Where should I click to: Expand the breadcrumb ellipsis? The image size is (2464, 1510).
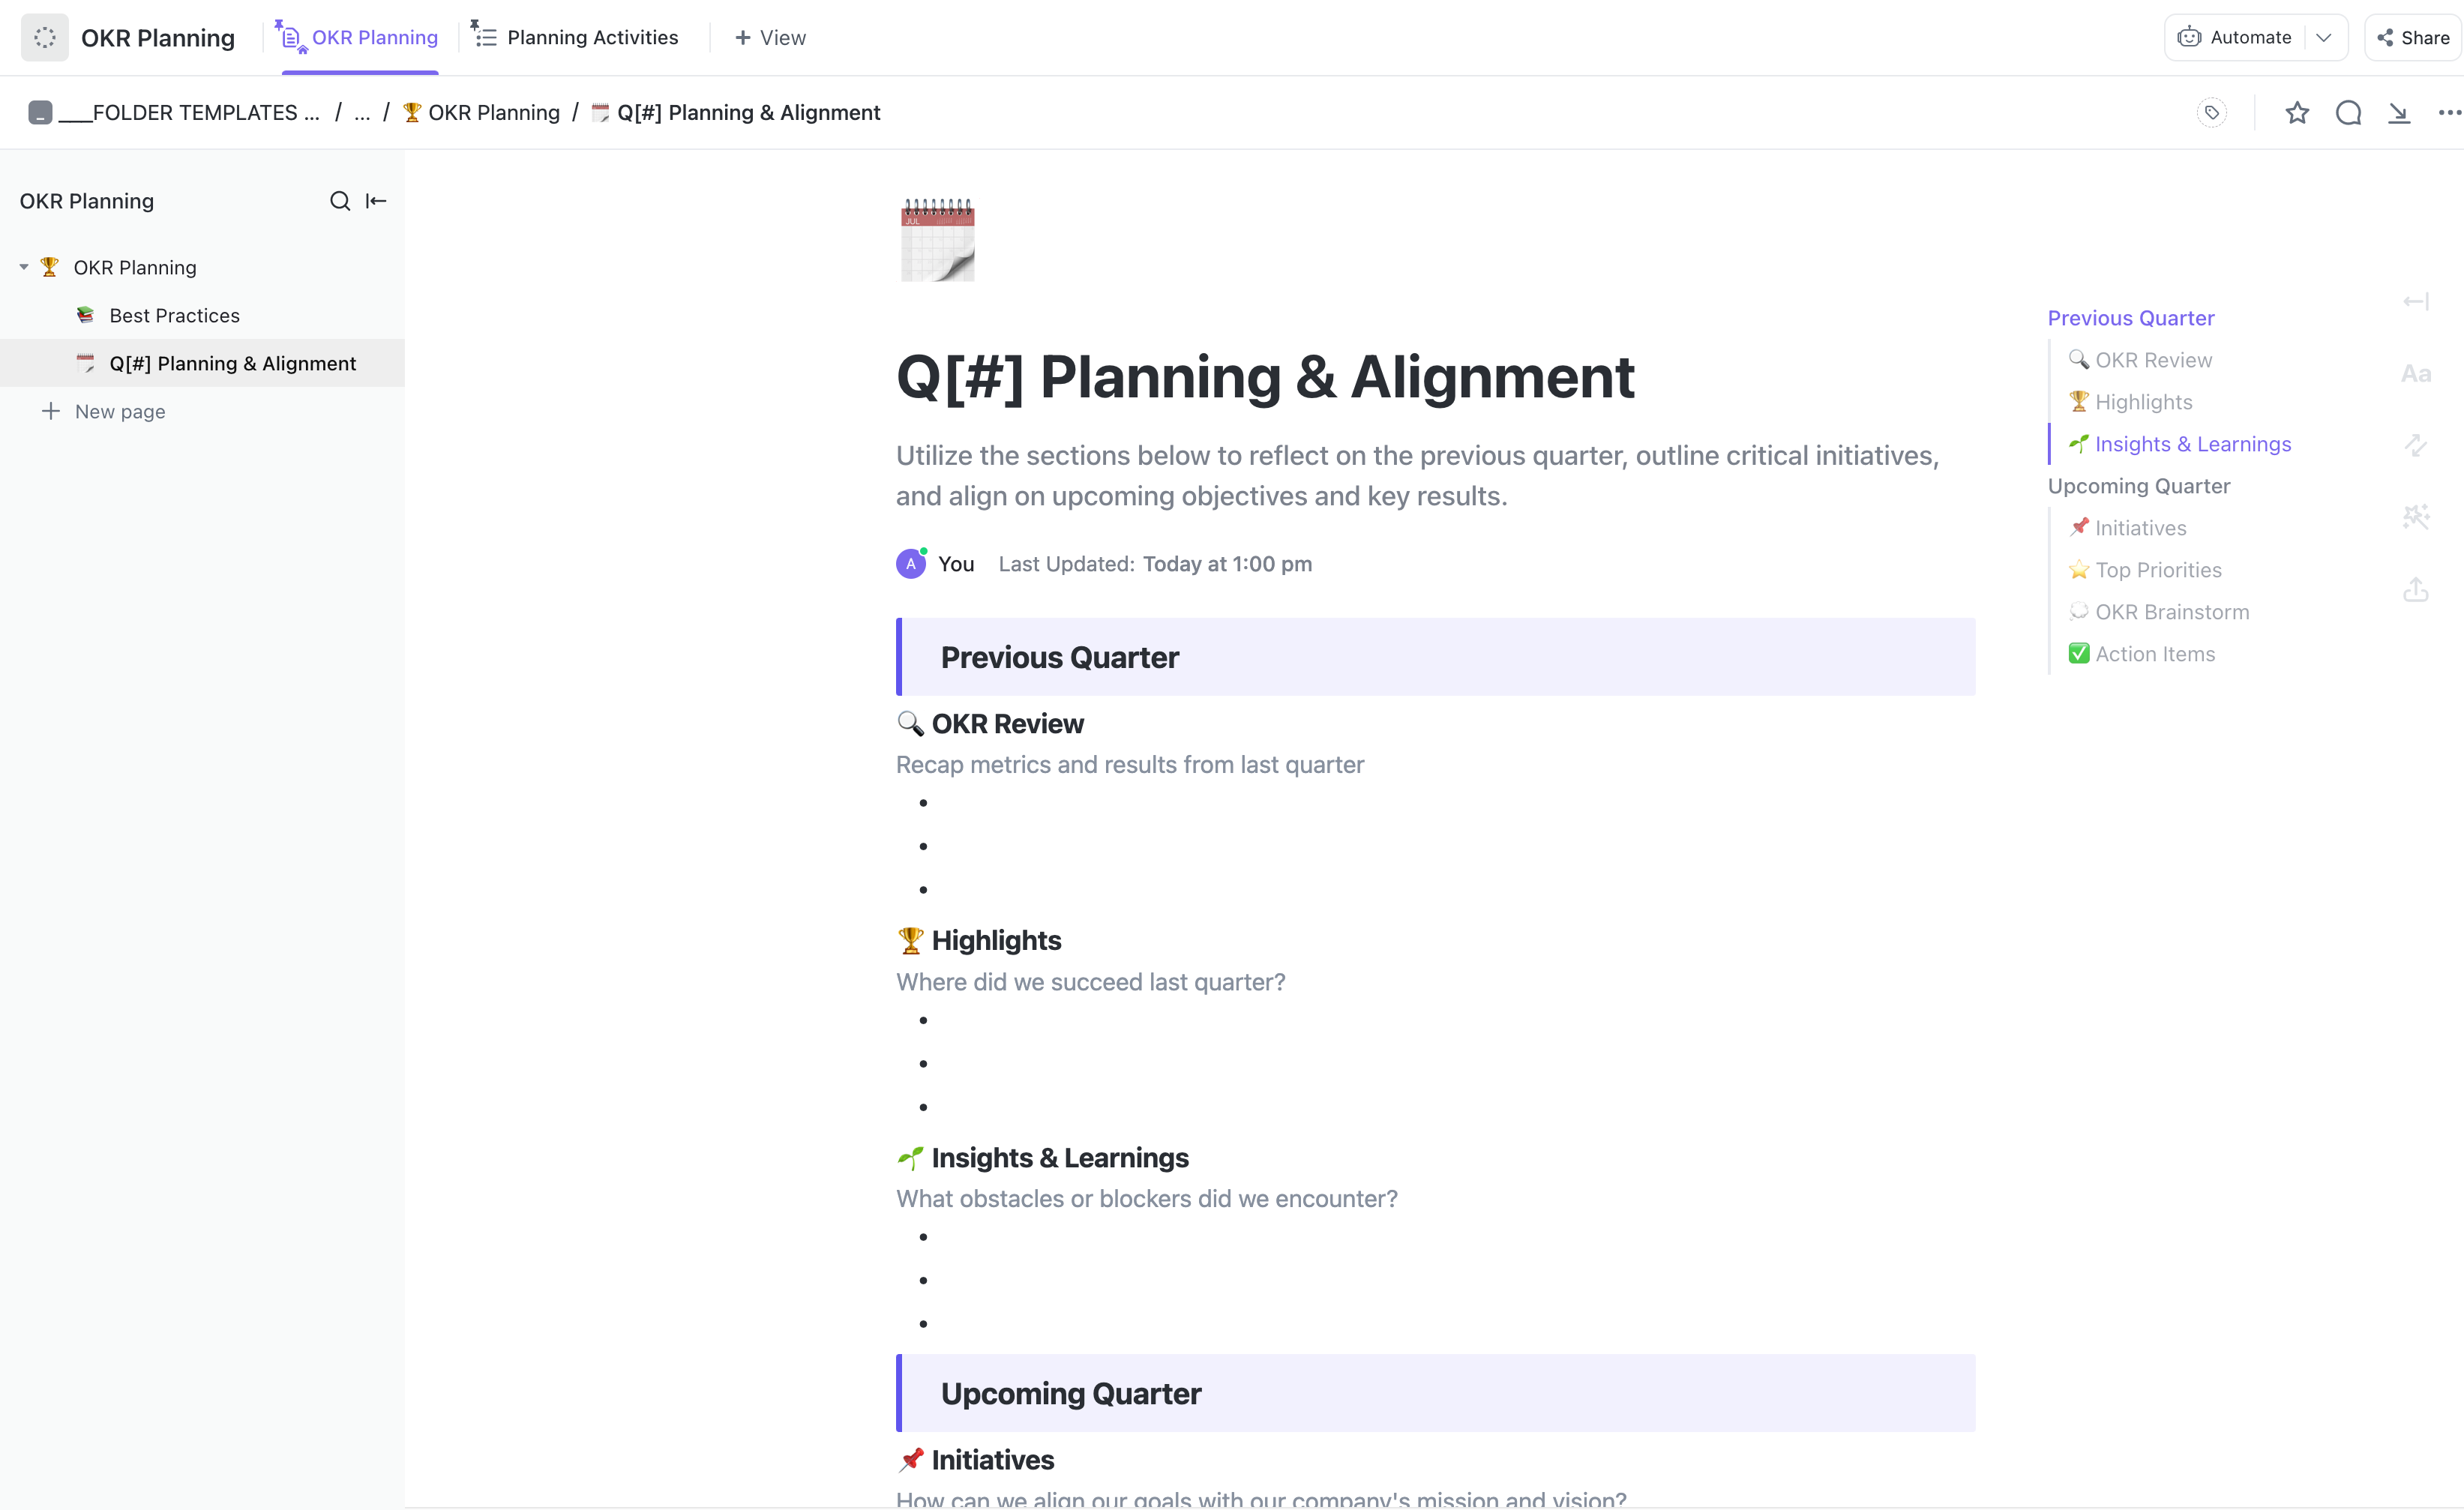(x=362, y=113)
